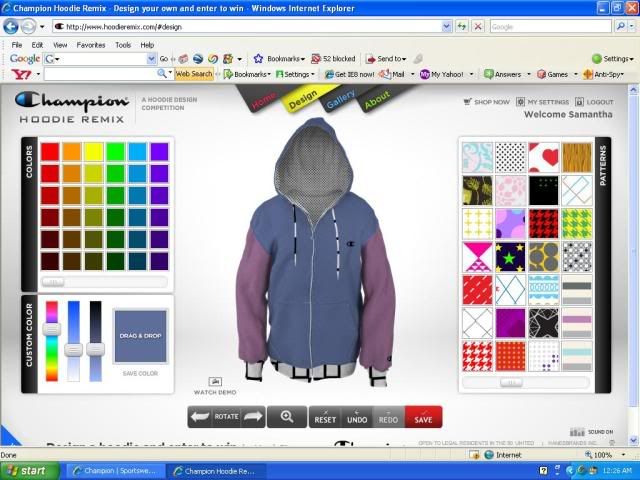Image resolution: width=640 pixels, height=480 pixels.
Task: Click the rainbow hue slider handle
Action: (x=52, y=329)
